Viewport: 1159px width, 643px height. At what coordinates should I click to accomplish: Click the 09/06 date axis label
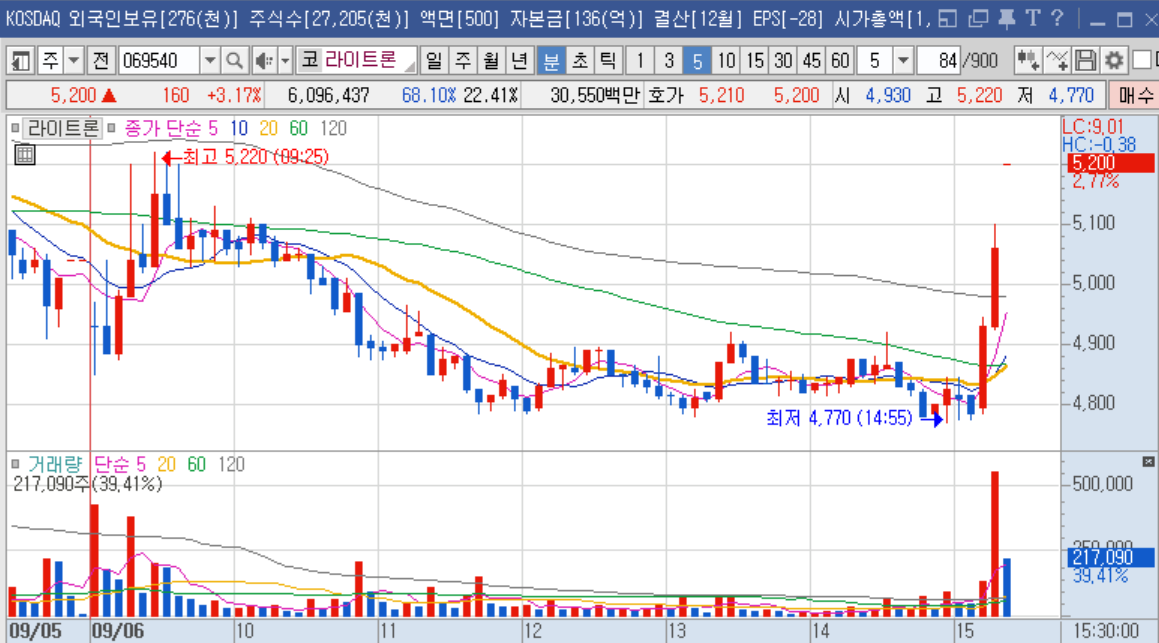118,631
